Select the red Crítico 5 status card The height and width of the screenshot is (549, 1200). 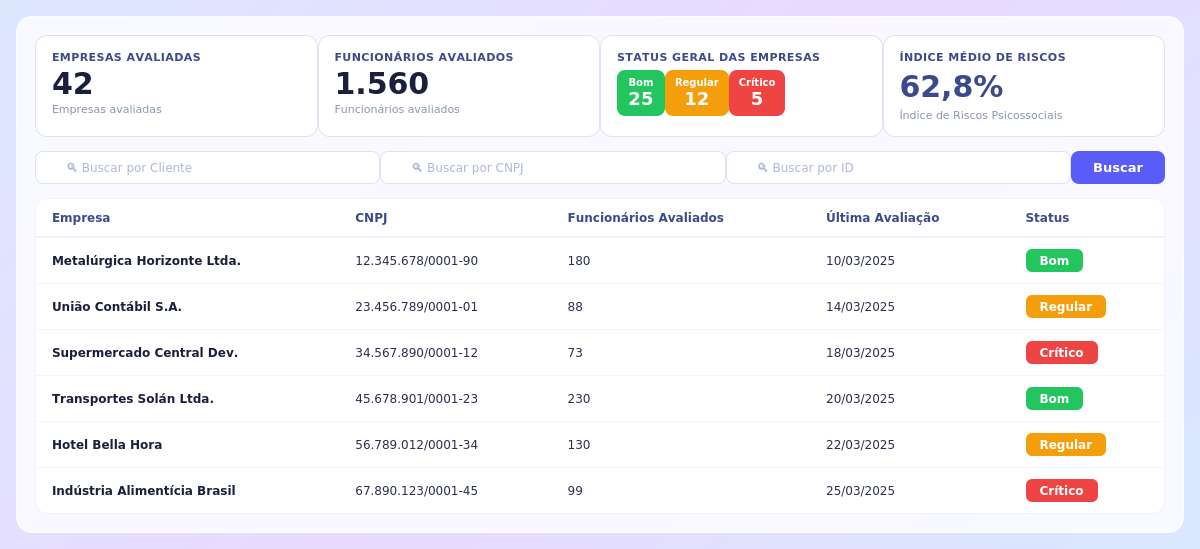[x=757, y=93]
